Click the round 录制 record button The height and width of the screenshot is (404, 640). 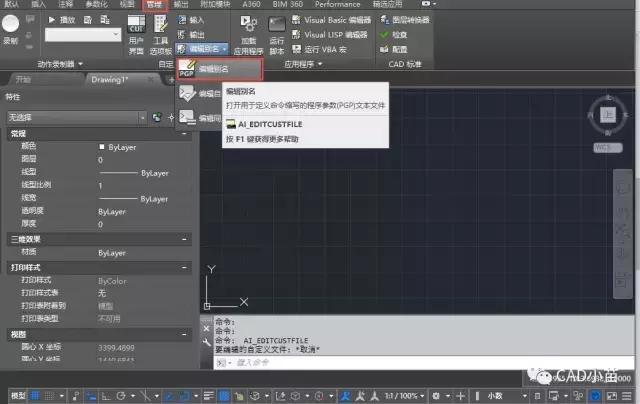point(11,24)
